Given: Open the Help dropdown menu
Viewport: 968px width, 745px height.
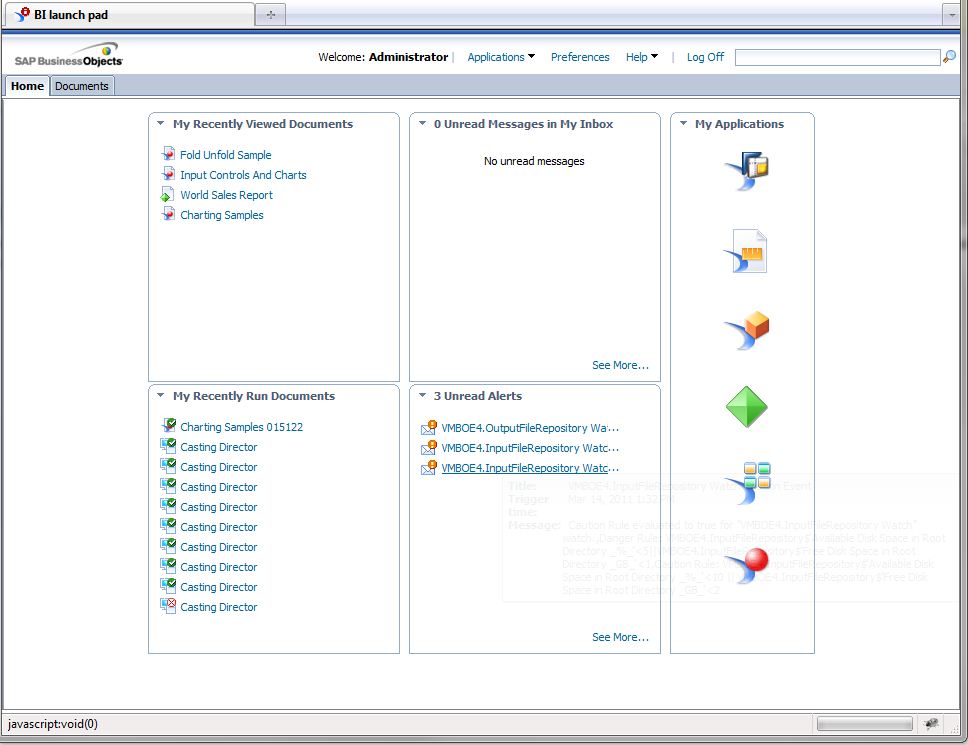Looking at the screenshot, I should (641, 57).
